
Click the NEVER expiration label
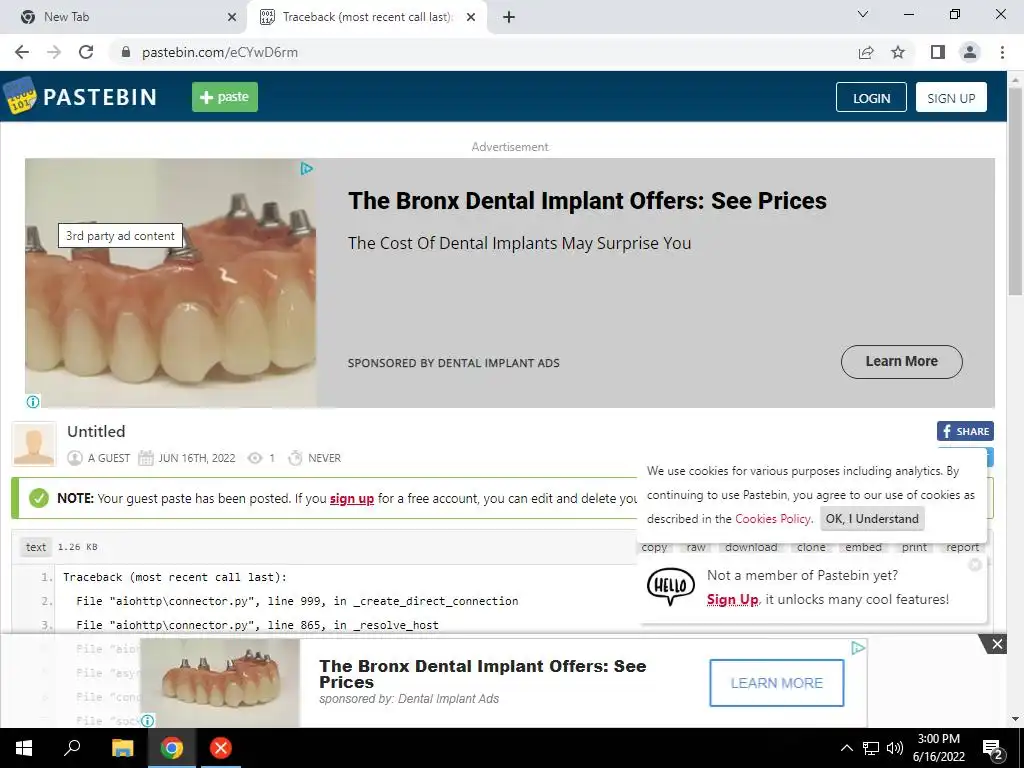tap(325, 458)
